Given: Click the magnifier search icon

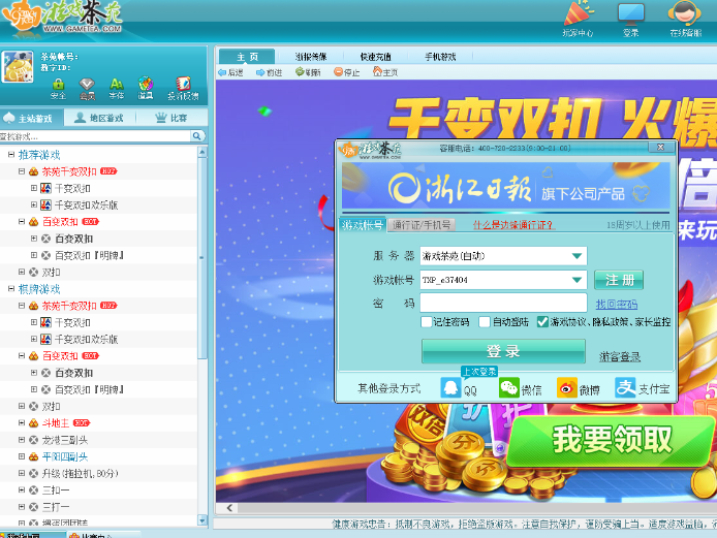Looking at the screenshot, I should (x=197, y=136).
